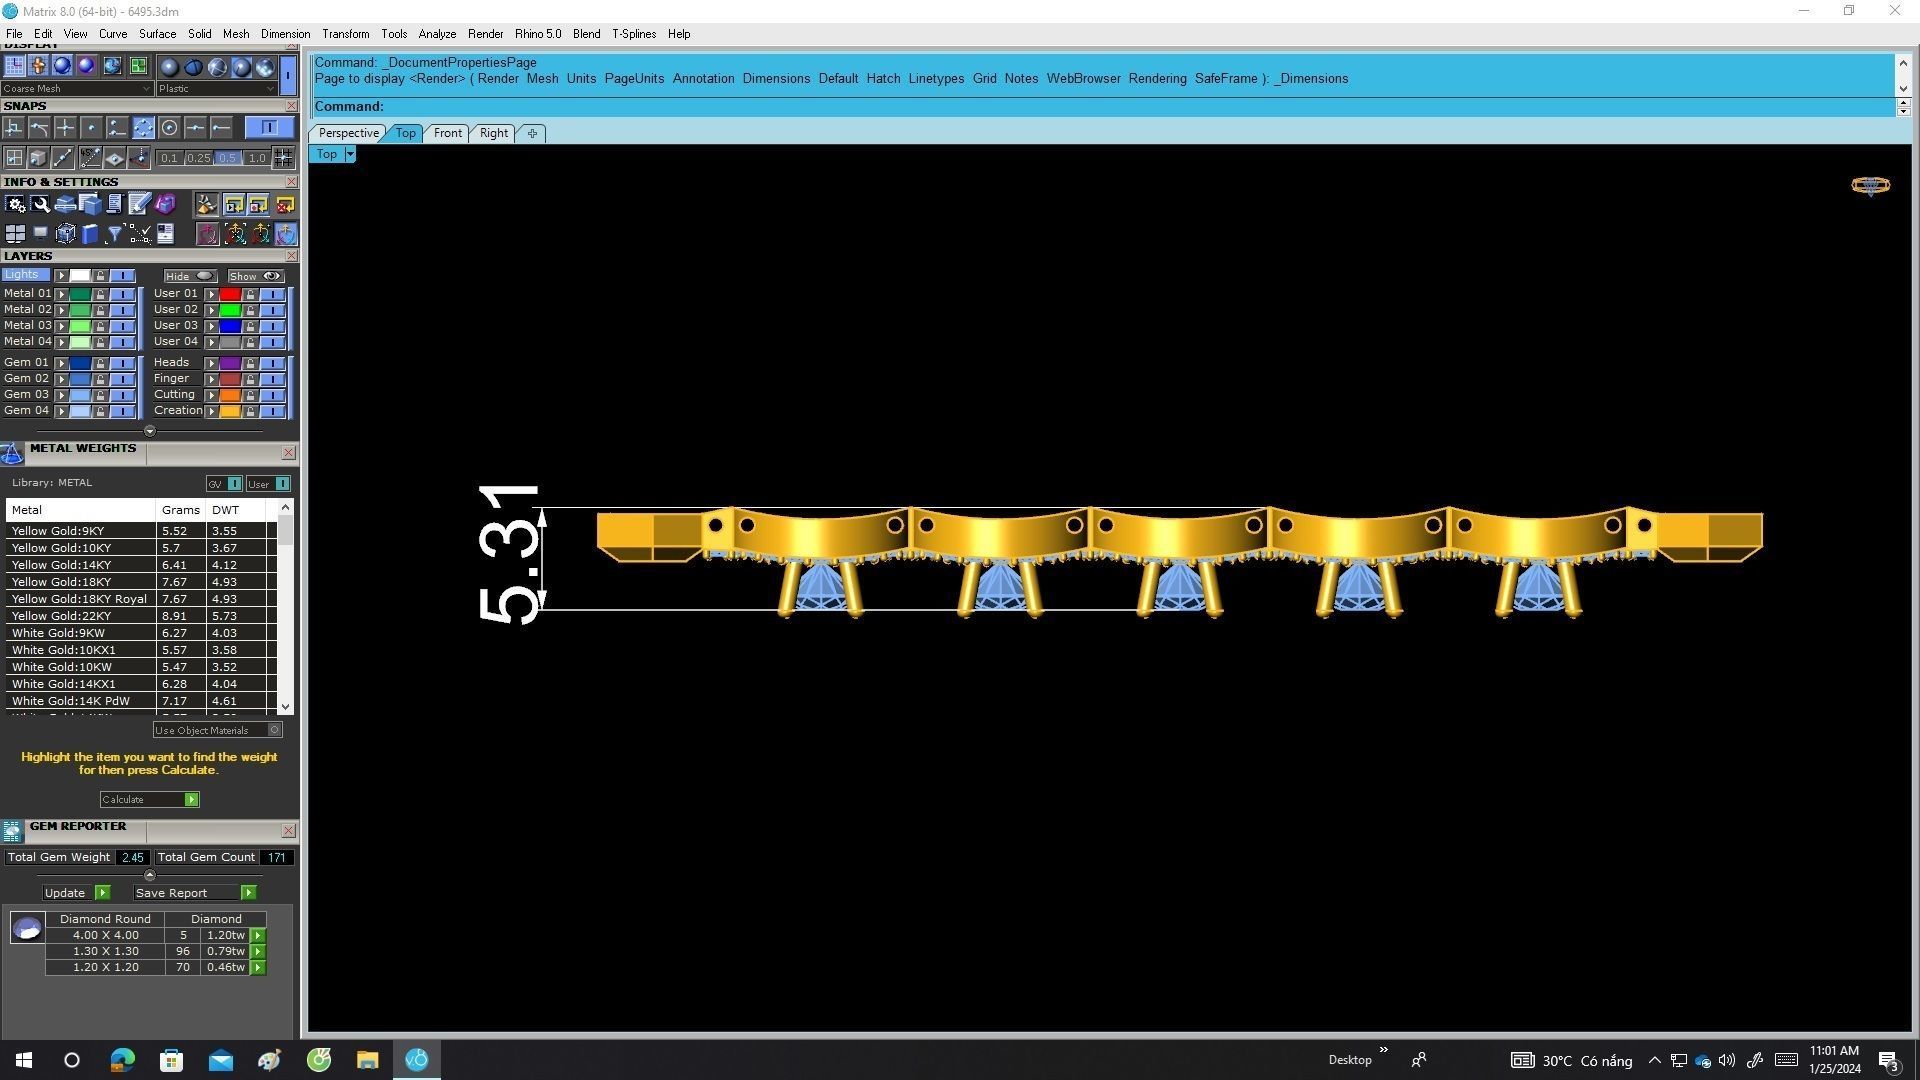Open the Transform menu
This screenshot has width=1920, height=1080.
pos(345,34)
